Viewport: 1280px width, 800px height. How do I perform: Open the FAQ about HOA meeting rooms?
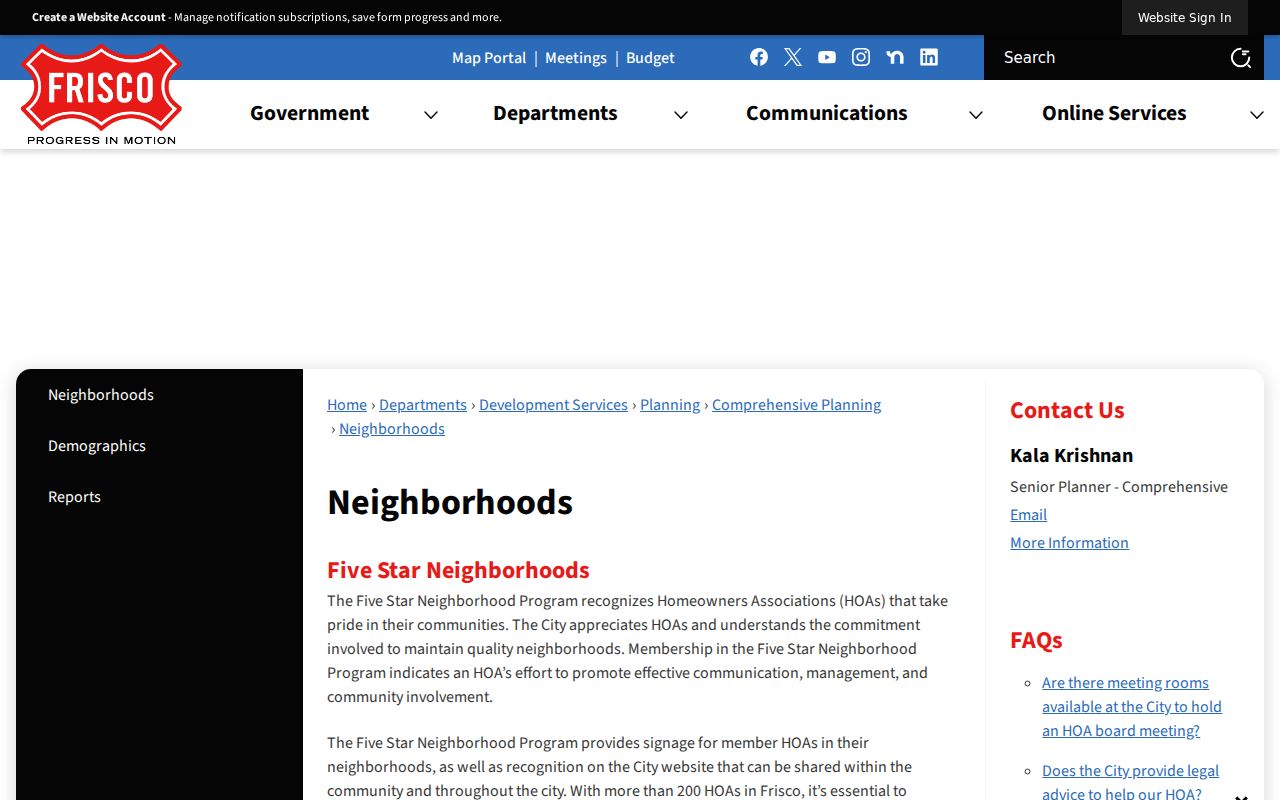1132,707
